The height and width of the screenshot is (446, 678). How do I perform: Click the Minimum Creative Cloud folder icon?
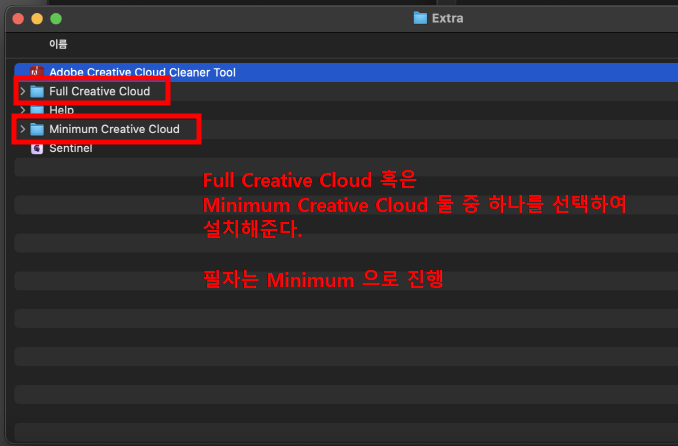coord(37,129)
